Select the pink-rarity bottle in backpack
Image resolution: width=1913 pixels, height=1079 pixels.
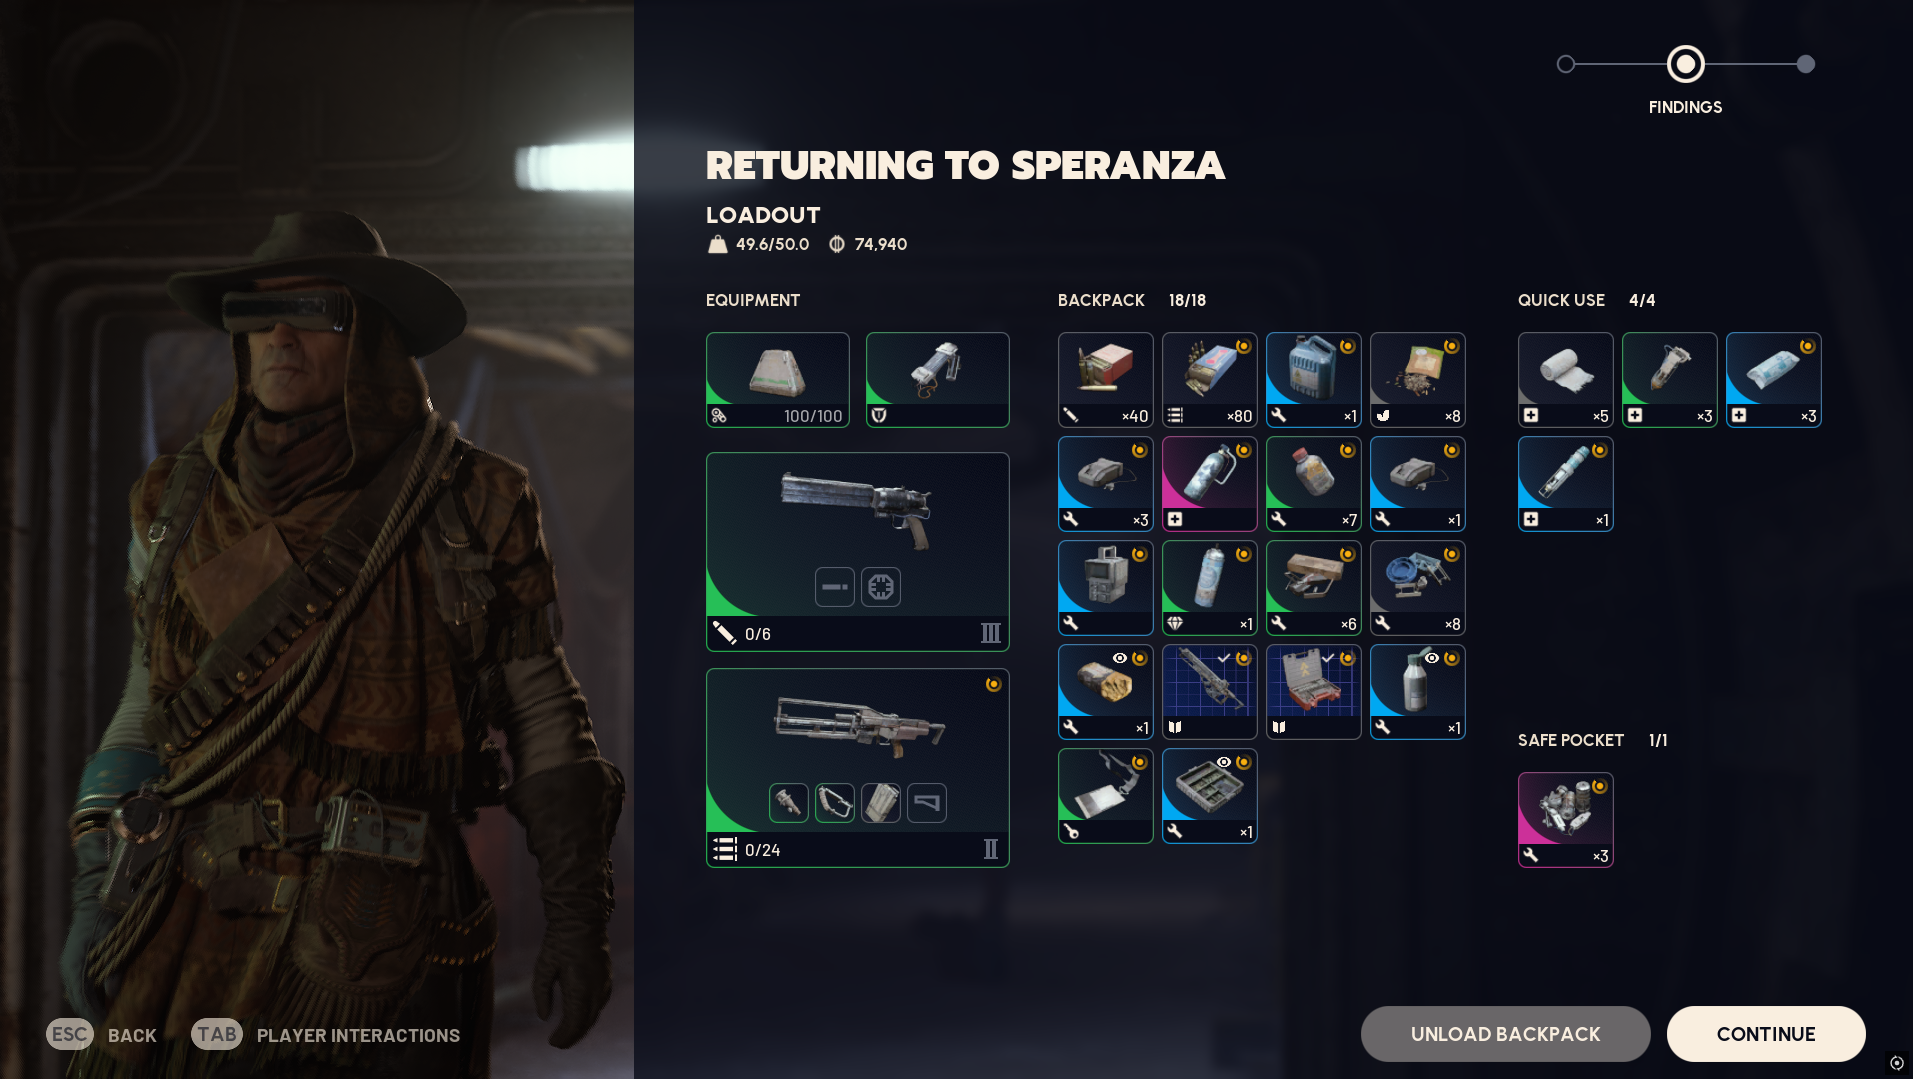pyautogui.click(x=1209, y=484)
